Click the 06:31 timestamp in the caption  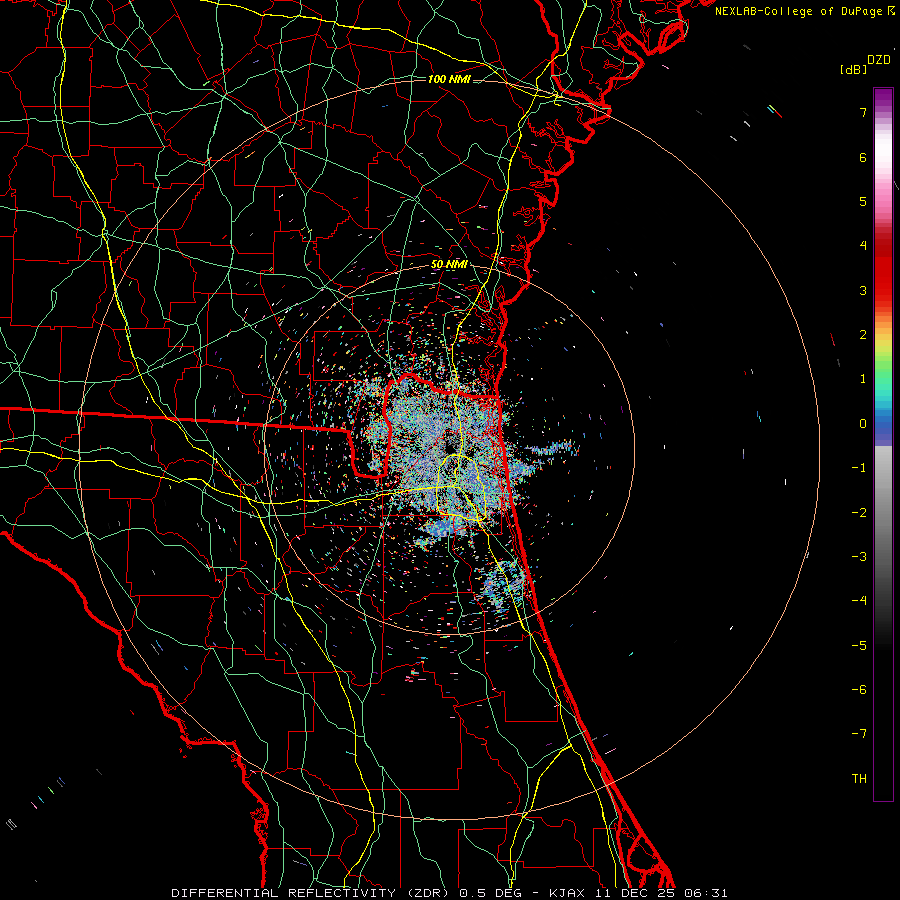[x=706, y=893]
